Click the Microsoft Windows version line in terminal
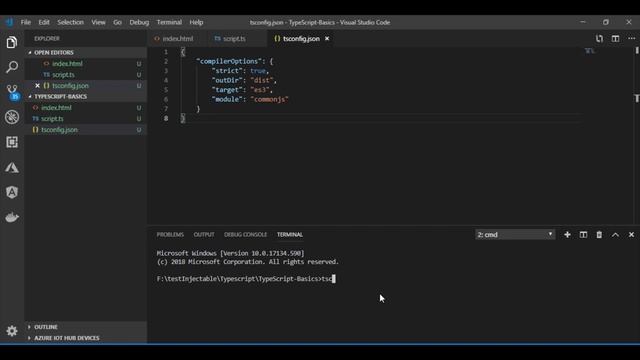Image resolution: width=640 pixels, height=360 pixels. 231,253
